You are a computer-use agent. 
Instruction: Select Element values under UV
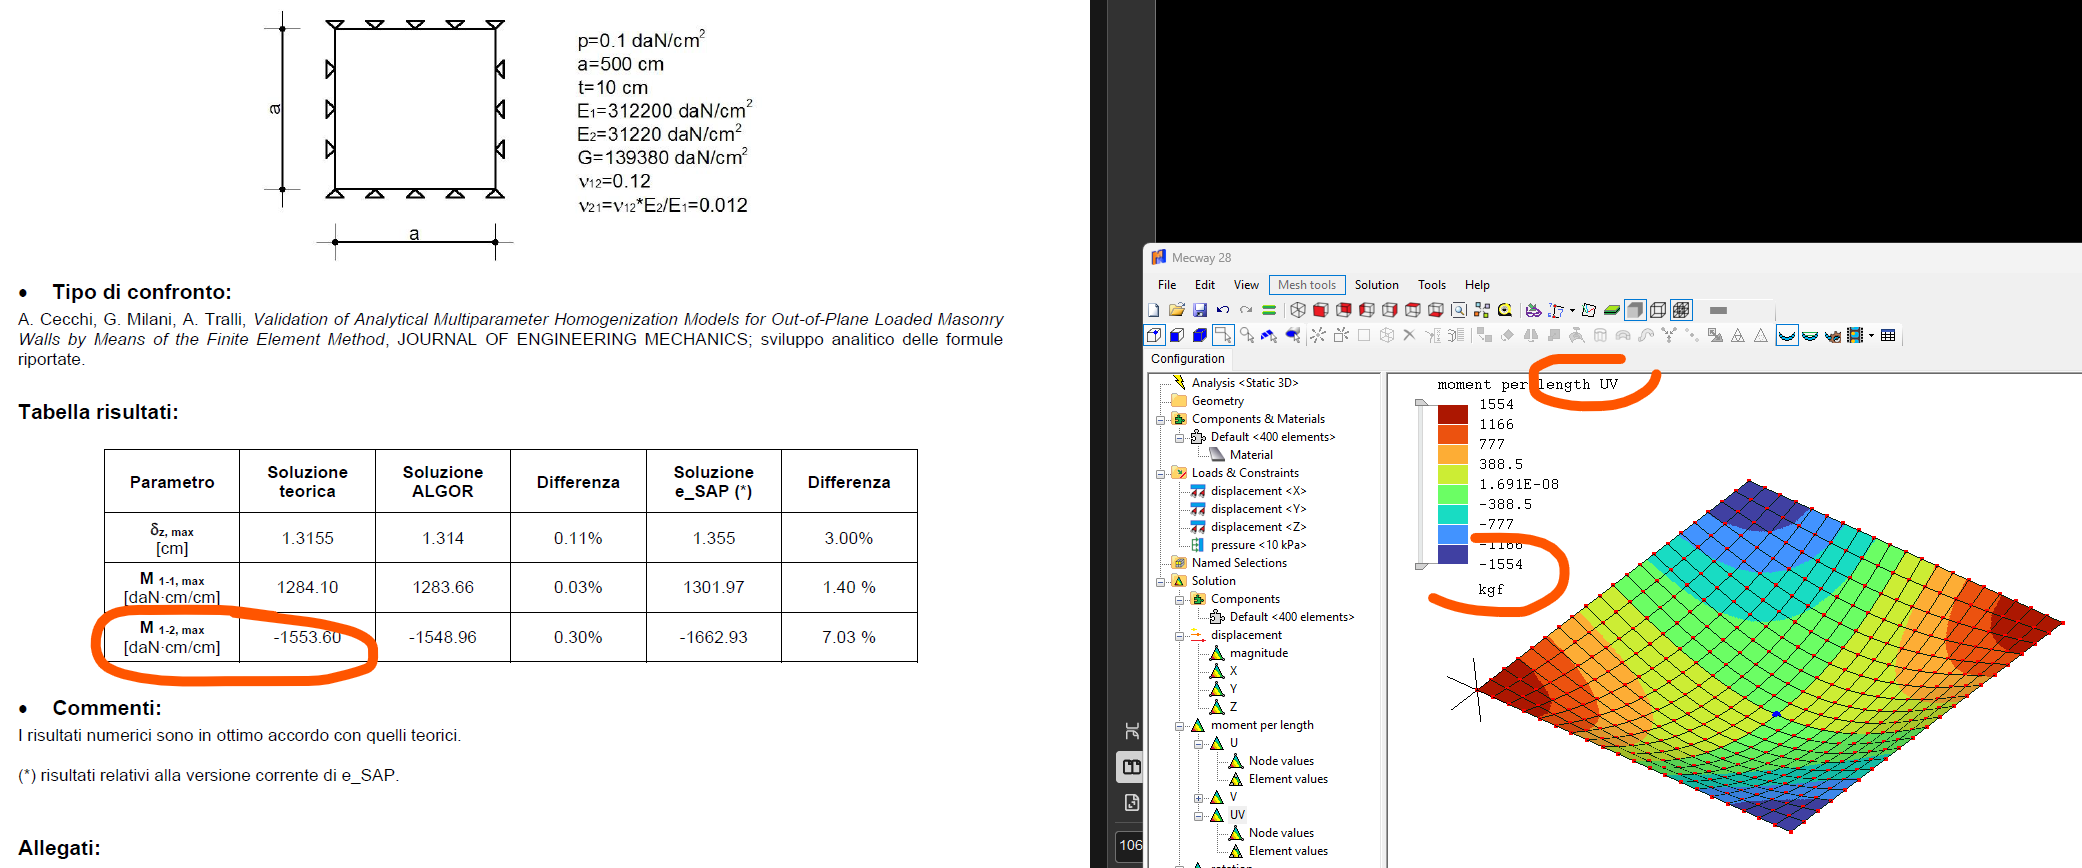(x=1287, y=851)
